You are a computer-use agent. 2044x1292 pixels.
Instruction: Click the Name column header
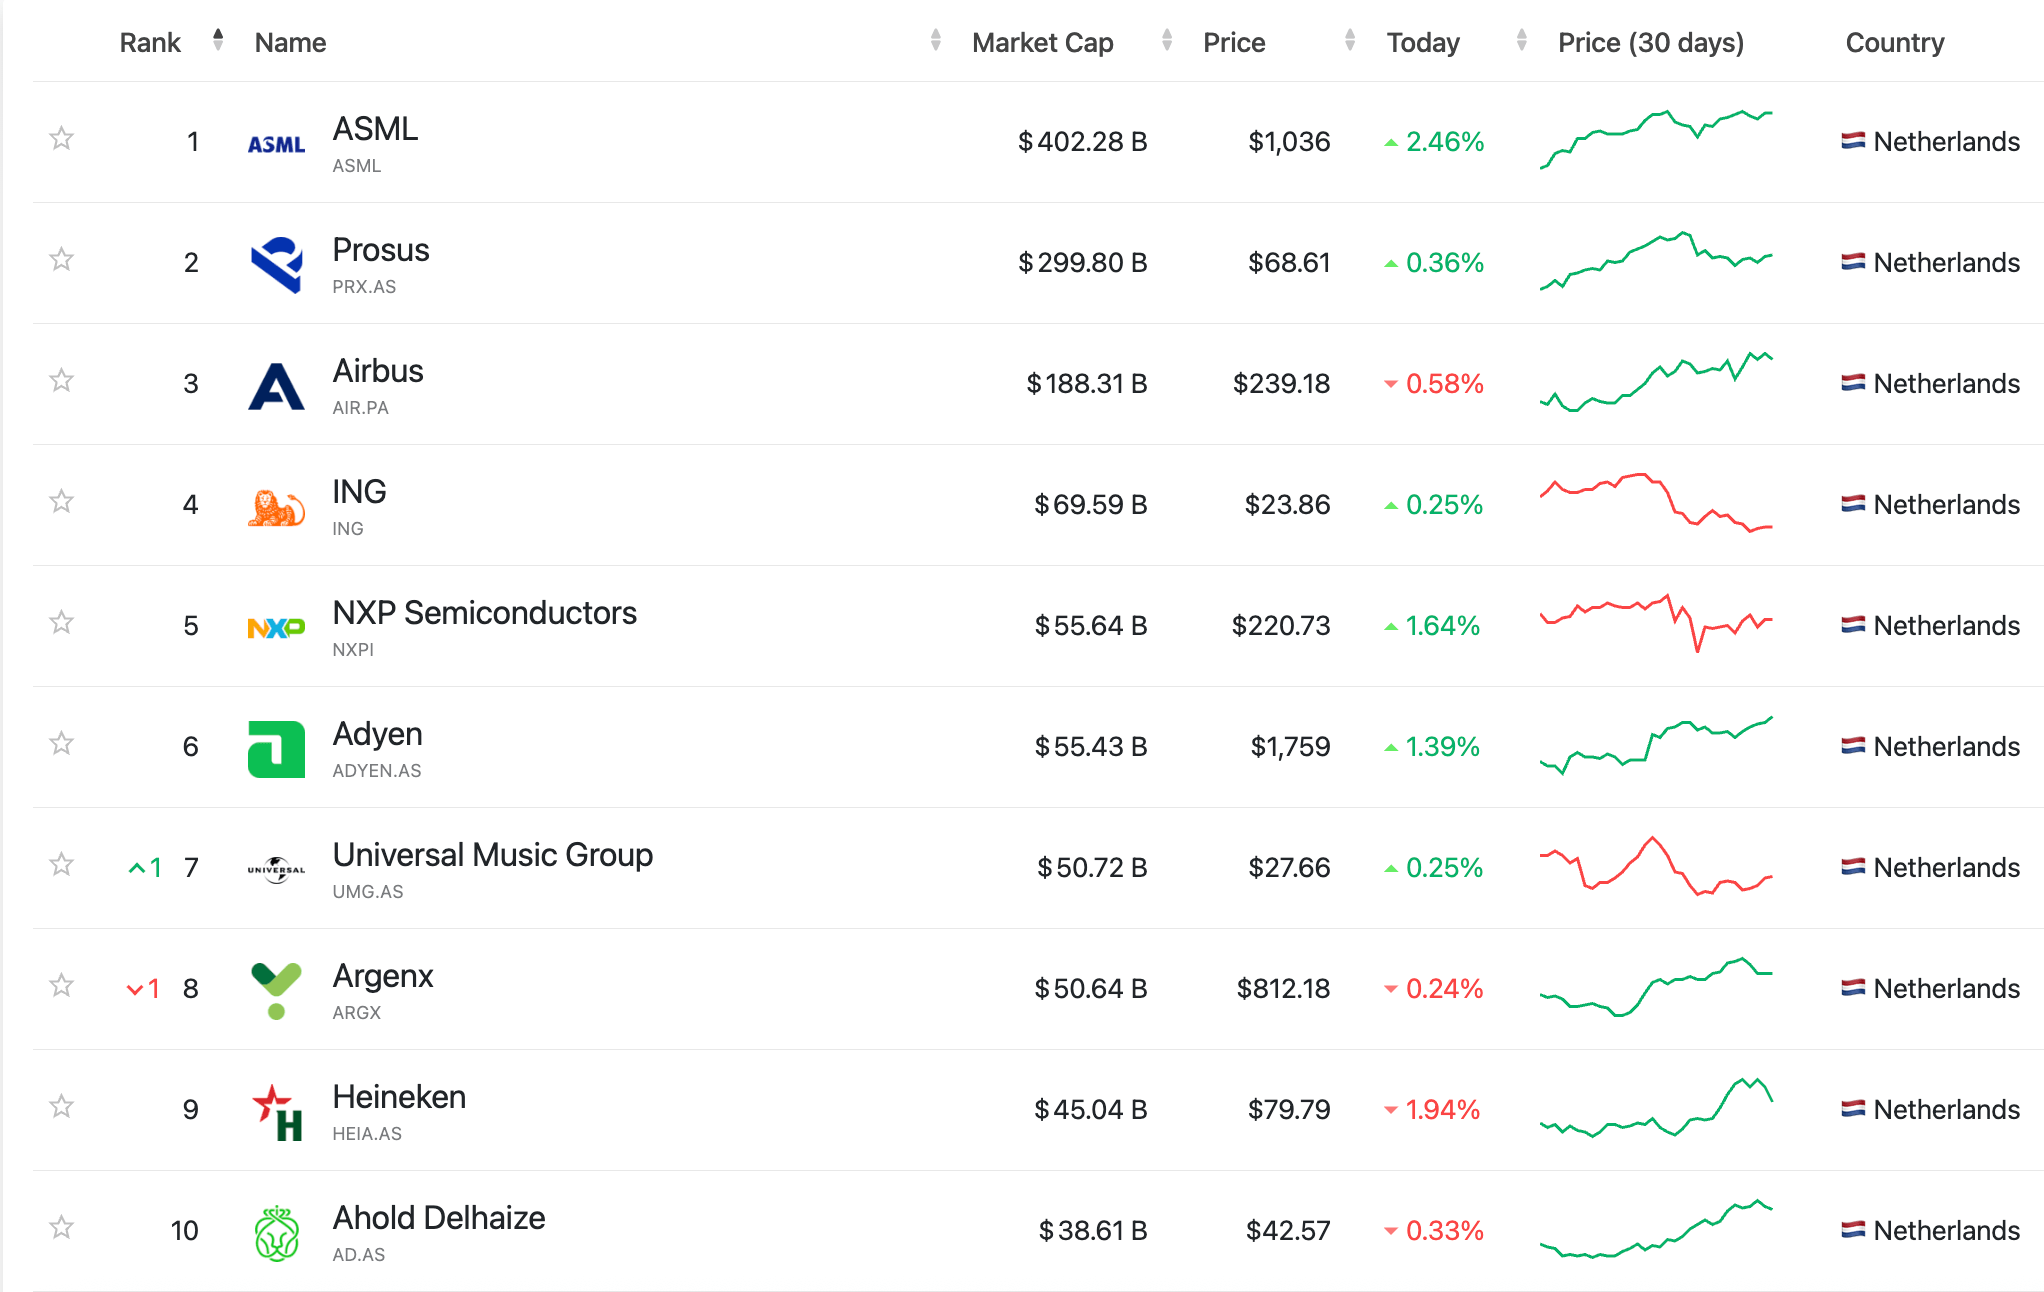pyautogui.click(x=290, y=43)
